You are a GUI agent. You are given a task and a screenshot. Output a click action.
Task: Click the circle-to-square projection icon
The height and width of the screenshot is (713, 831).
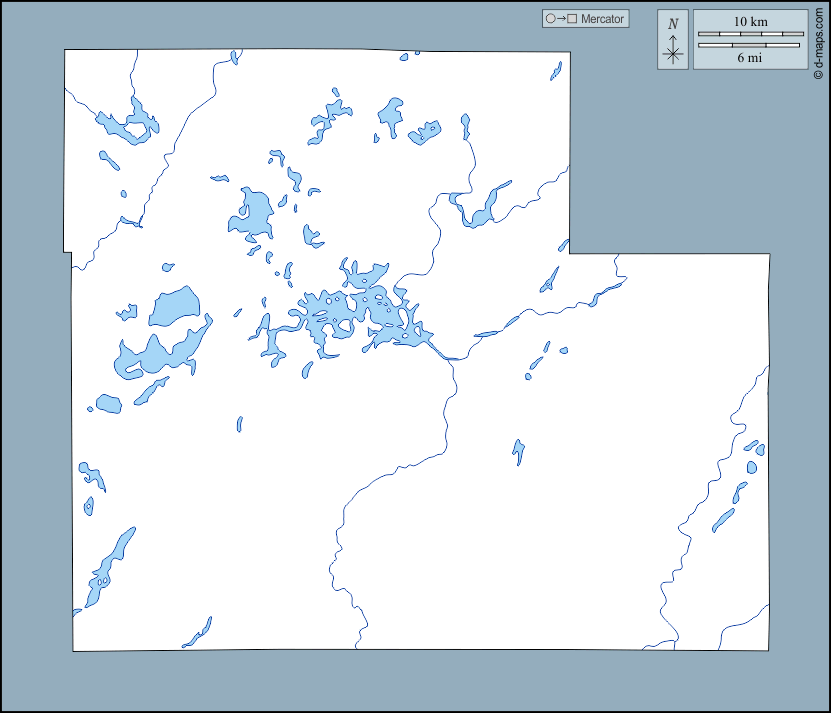pyautogui.click(x=561, y=19)
